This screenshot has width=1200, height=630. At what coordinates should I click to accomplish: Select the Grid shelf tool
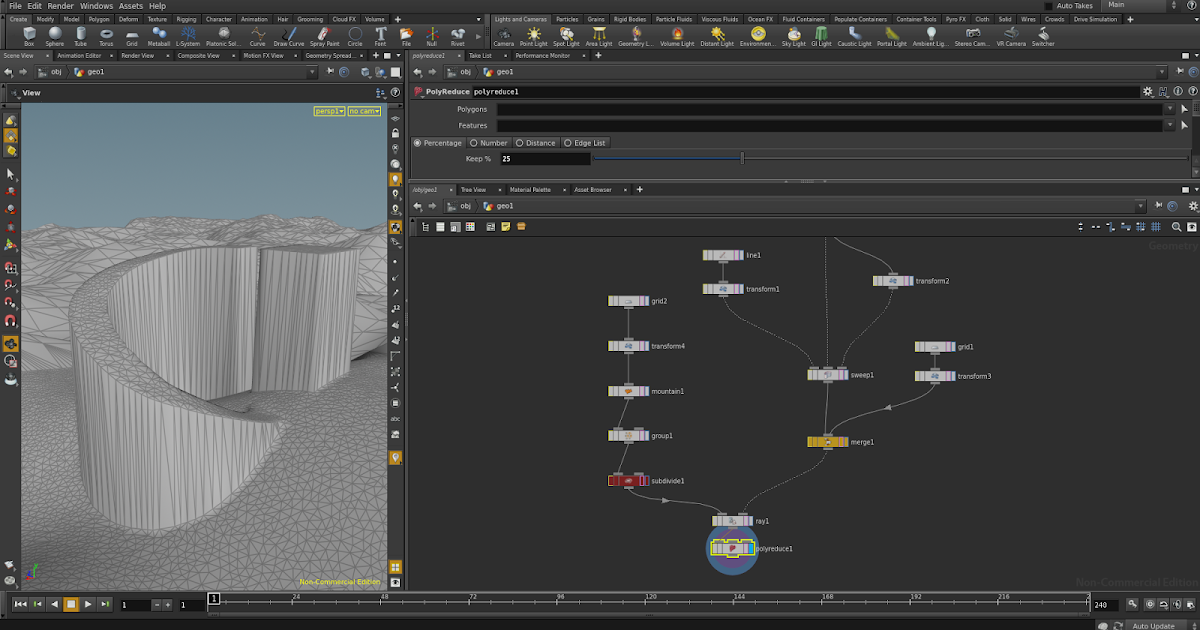point(132,37)
